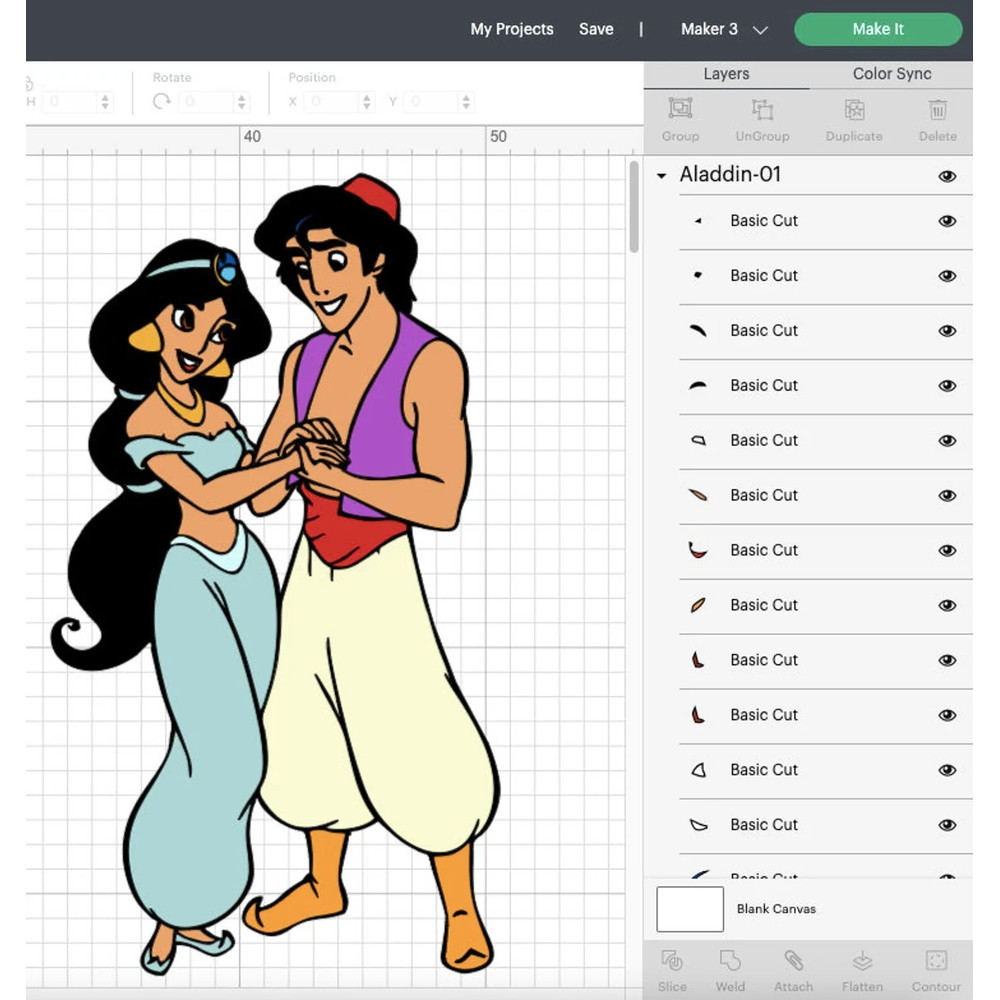Hide the bottom Basic Cut layer

pos(946,875)
